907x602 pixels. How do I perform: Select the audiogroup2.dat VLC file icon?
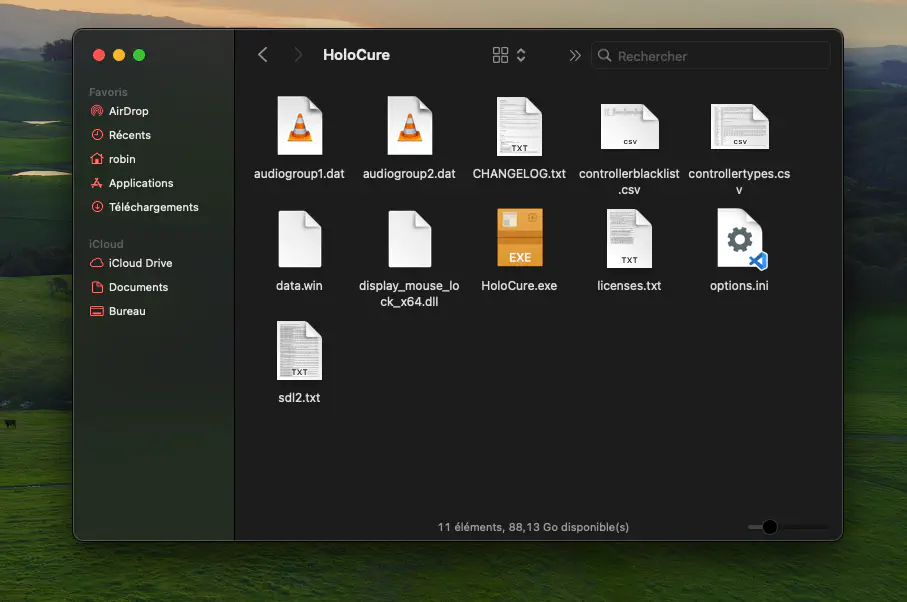409,127
